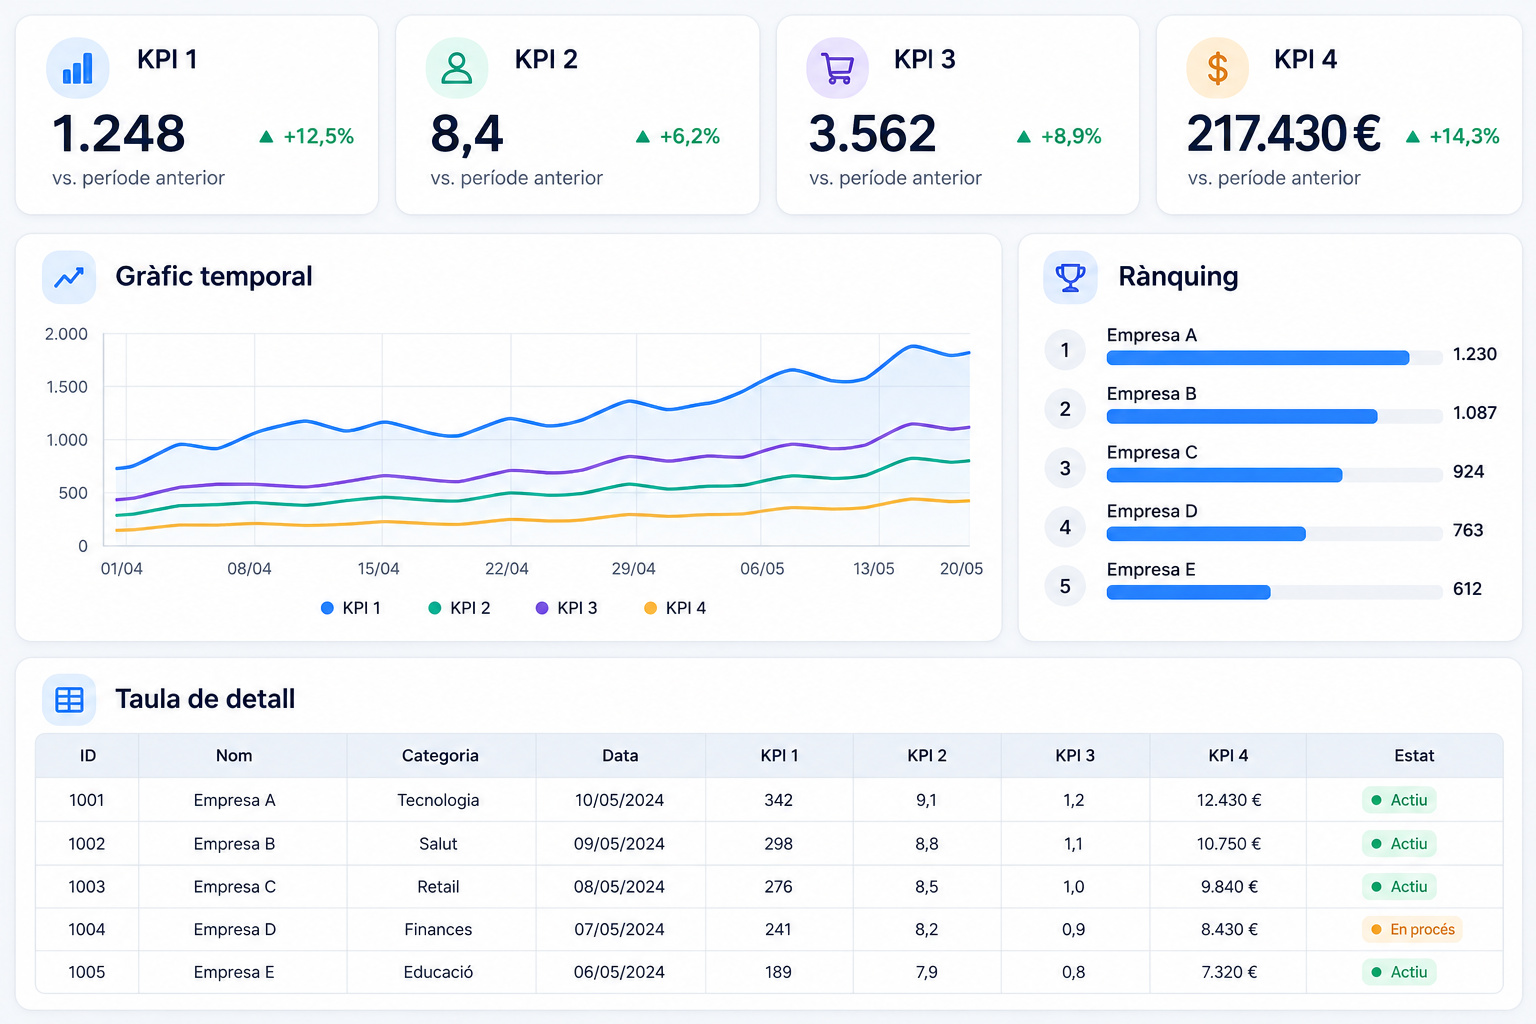Viewport: 1536px width, 1024px height.
Task: Select ID 1001 in the detail table
Action: click(87, 800)
